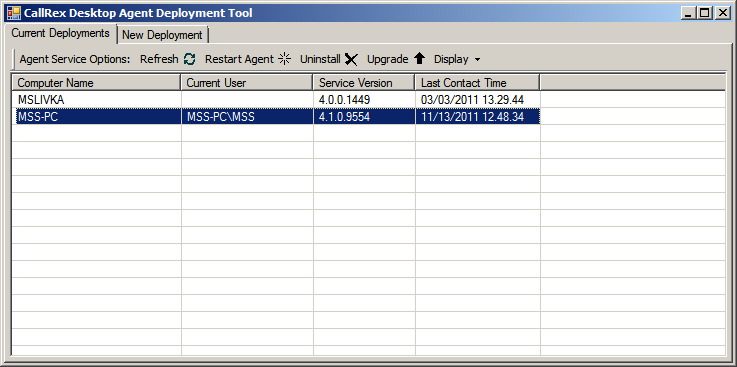Sort by the Service Version column header

tap(364, 83)
